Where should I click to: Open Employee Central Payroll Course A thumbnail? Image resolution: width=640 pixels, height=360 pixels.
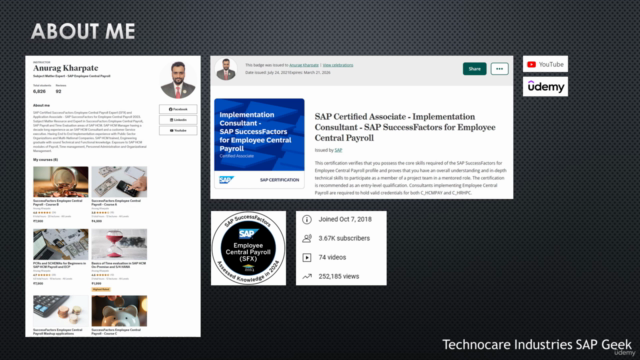(x=119, y=182)
